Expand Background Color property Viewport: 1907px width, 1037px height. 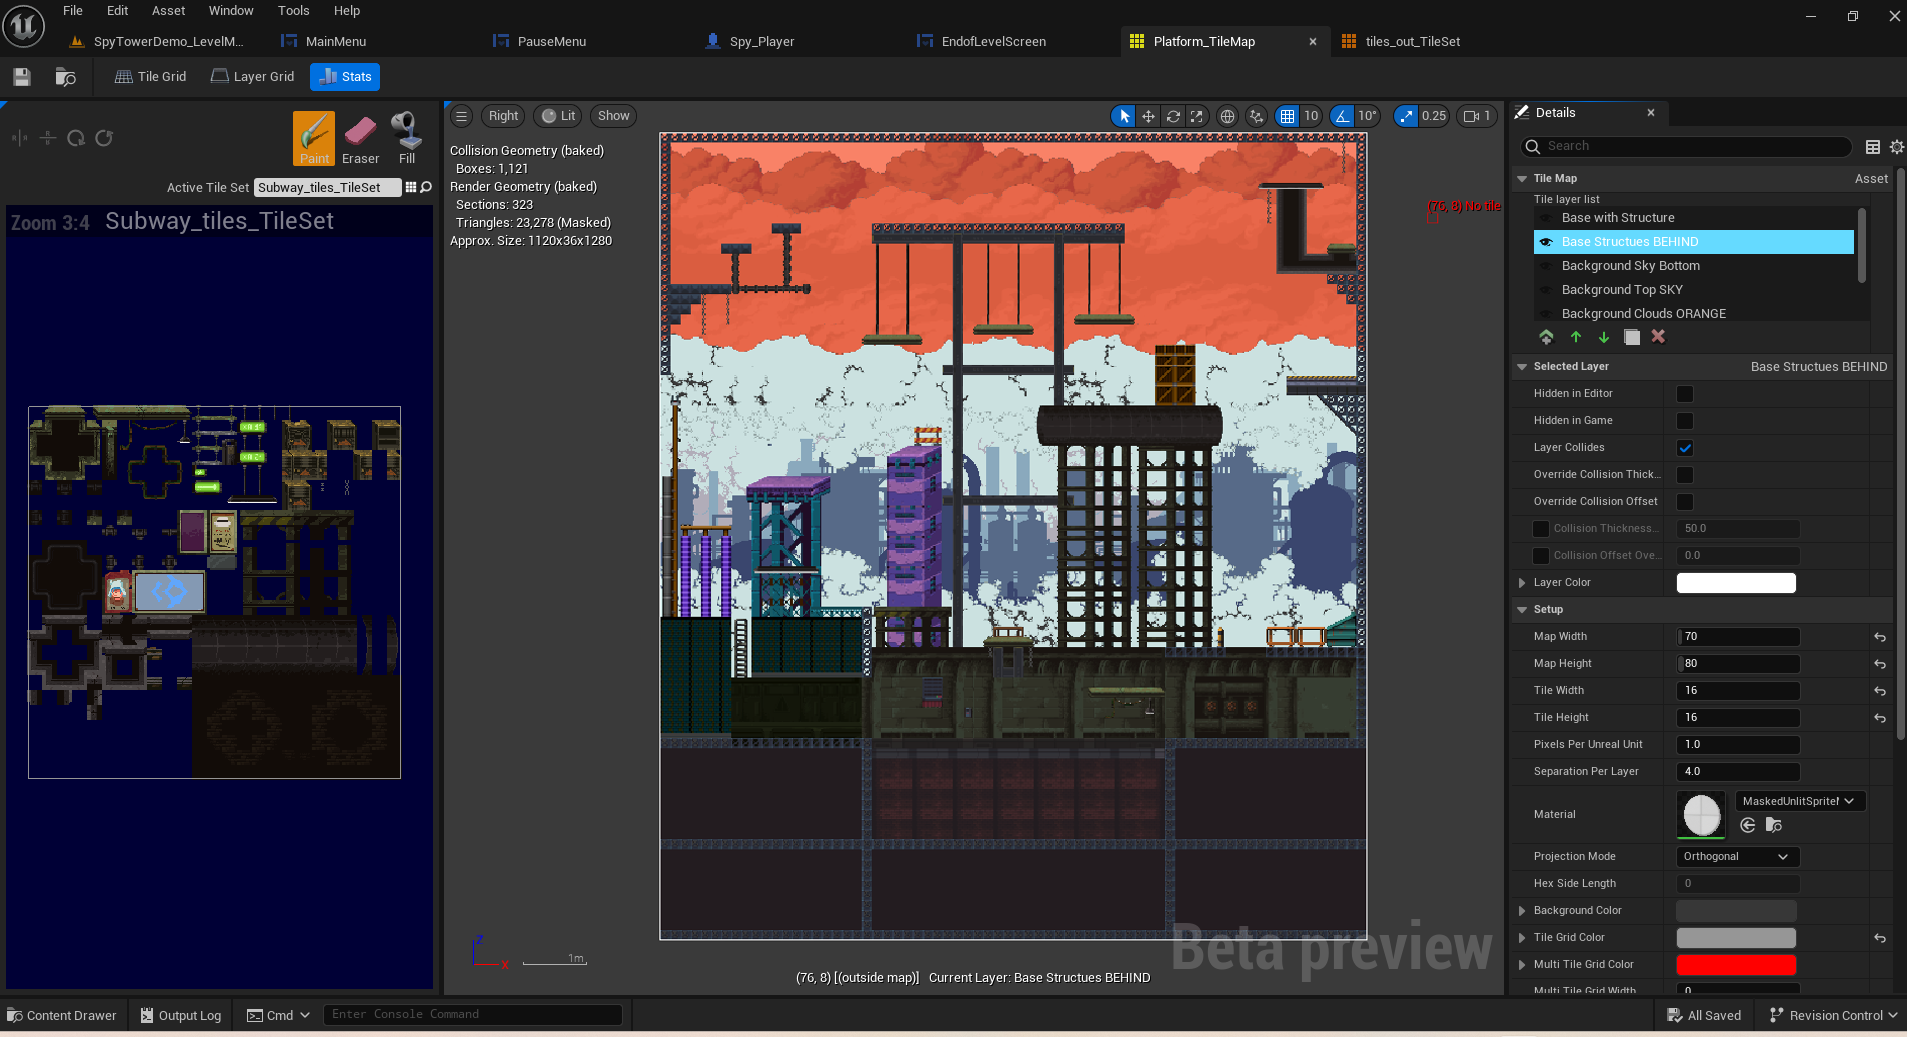click(x=1522, y=911)
